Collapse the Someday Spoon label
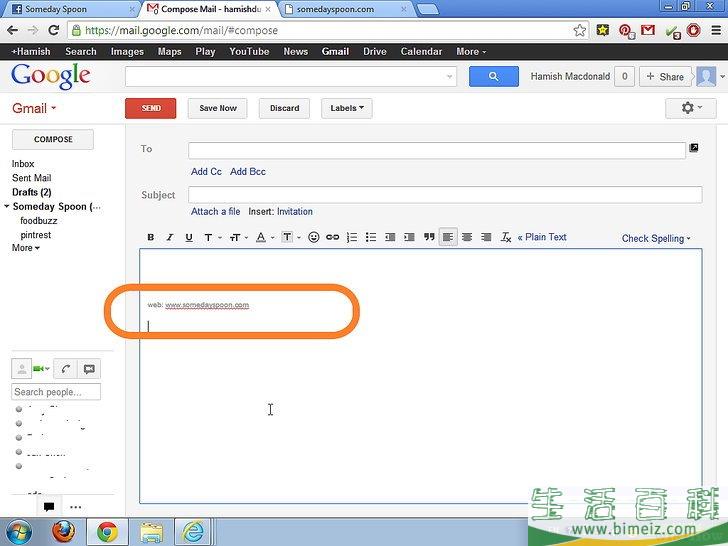728x546 pixels. 6,206
